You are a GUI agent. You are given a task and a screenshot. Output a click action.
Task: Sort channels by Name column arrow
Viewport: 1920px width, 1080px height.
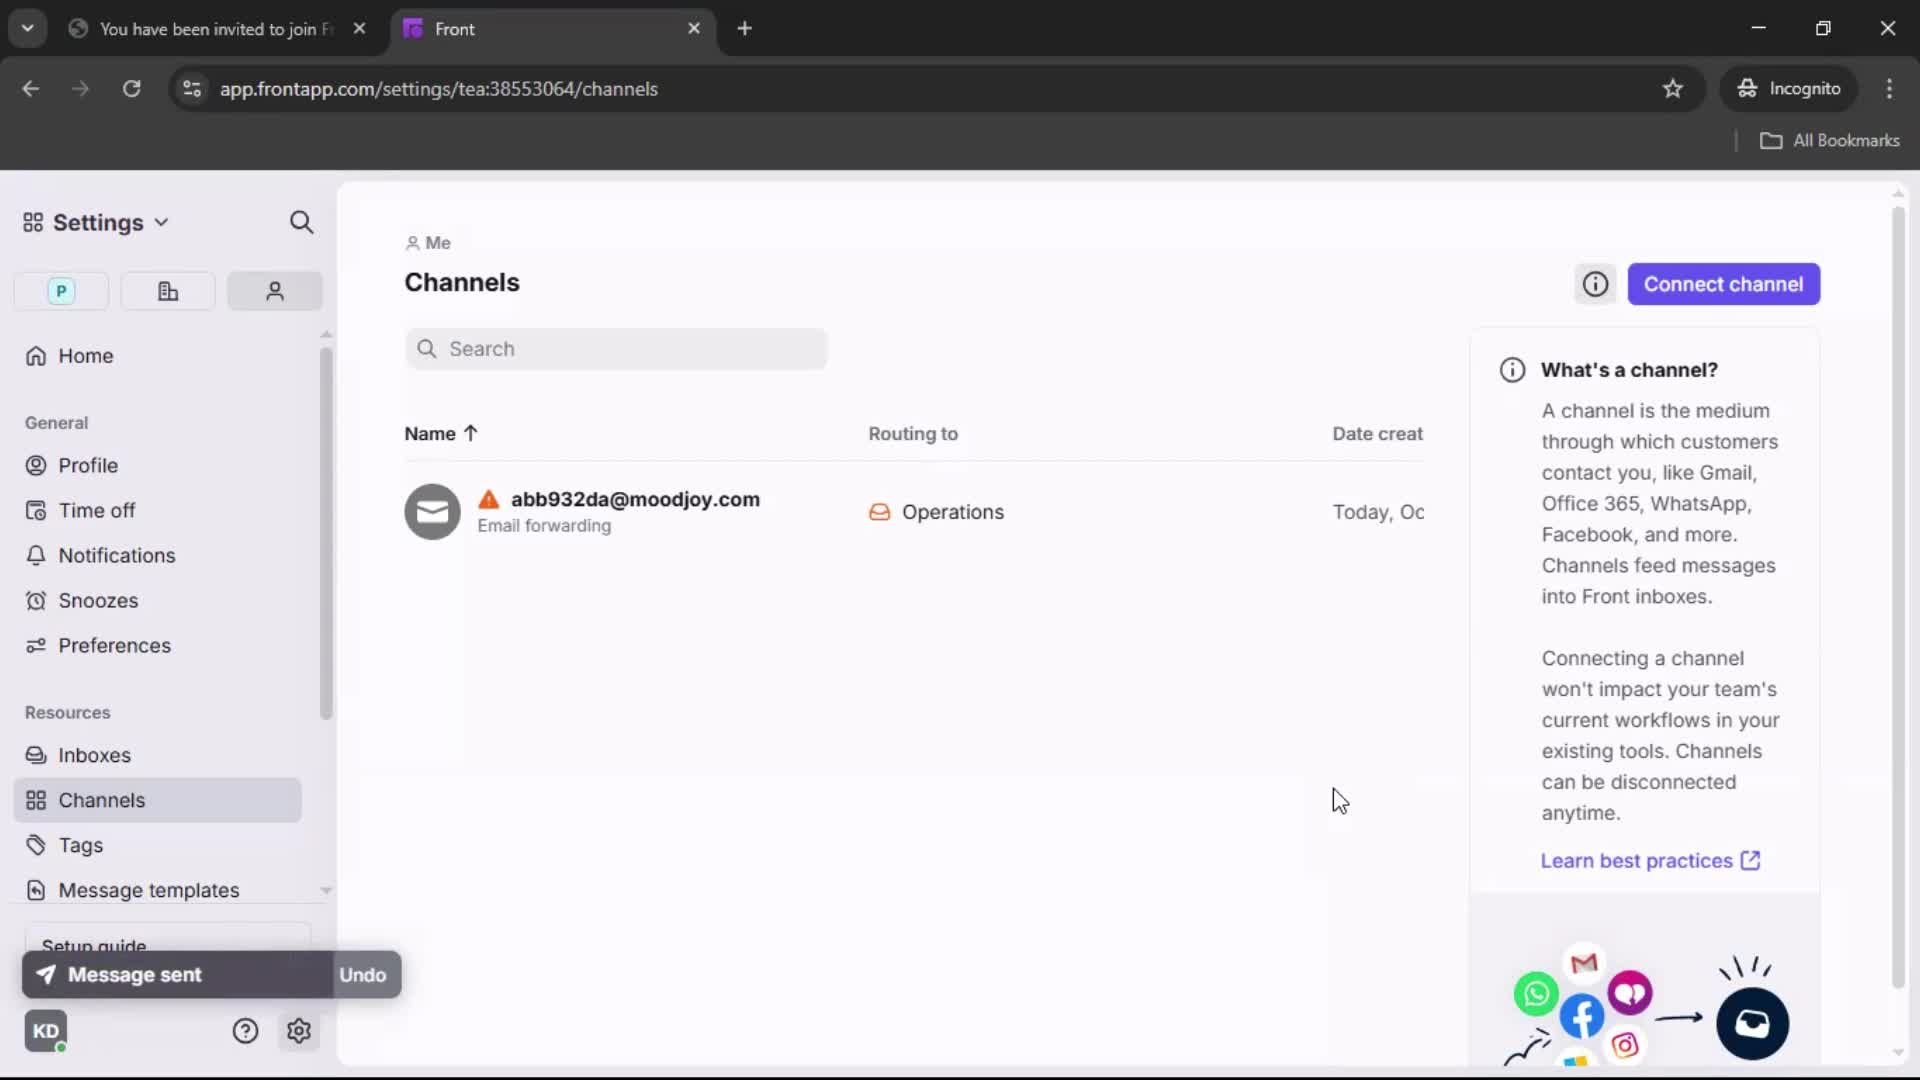(470, 433)
